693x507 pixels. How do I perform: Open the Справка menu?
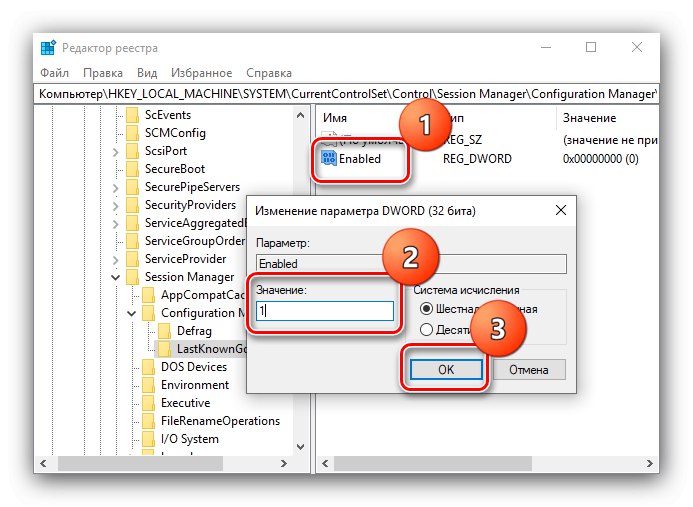tap(269, 73)
